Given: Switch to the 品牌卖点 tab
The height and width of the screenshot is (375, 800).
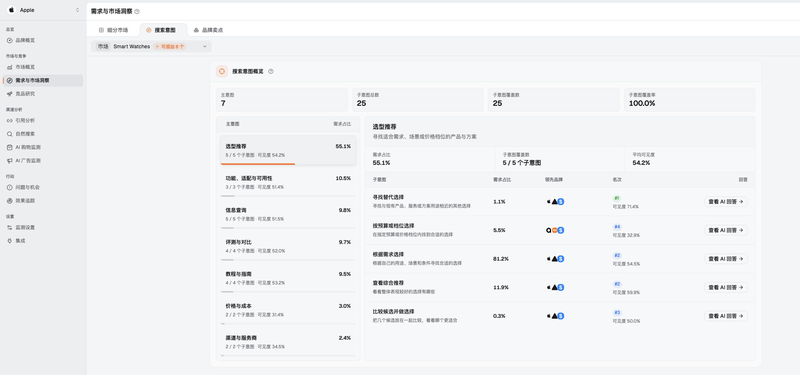Looking at the screenshot, I should [208, 30].
